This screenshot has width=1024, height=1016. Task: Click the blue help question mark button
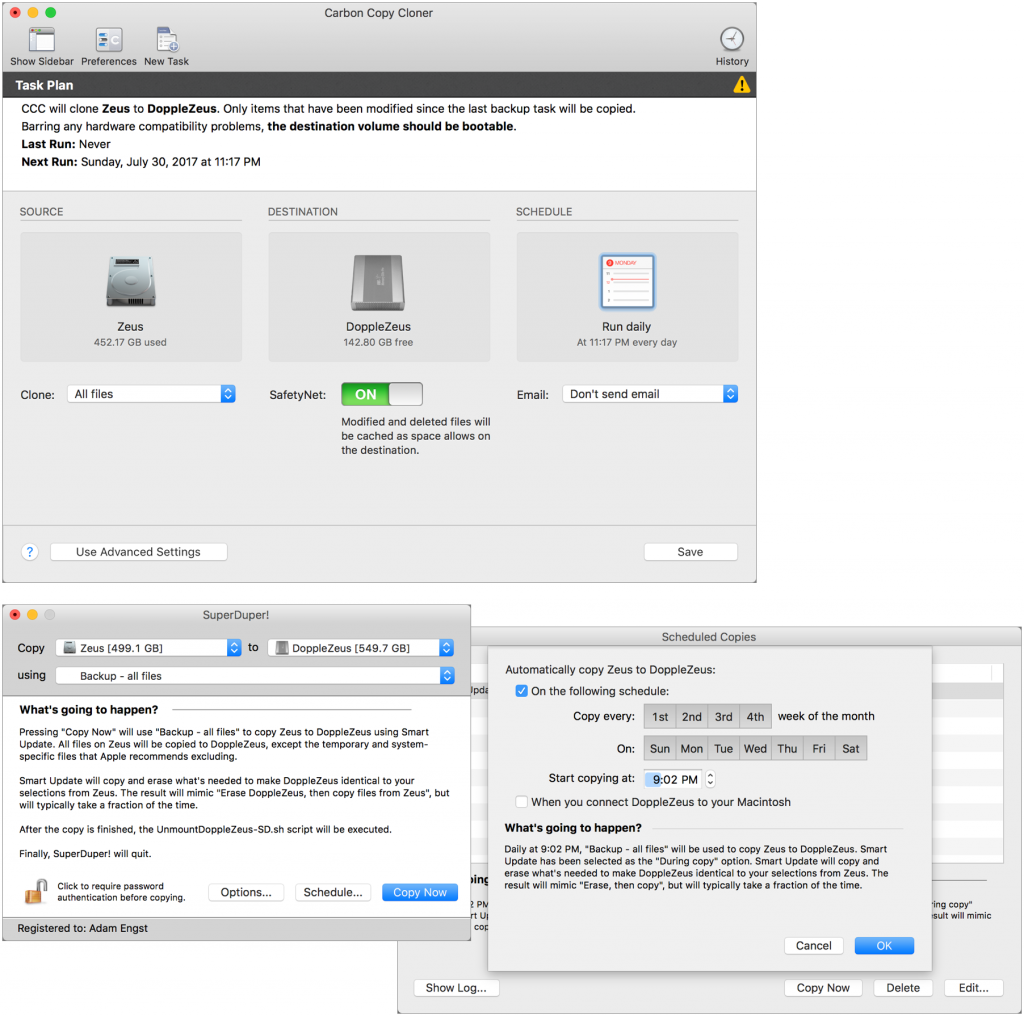(29, 552)
